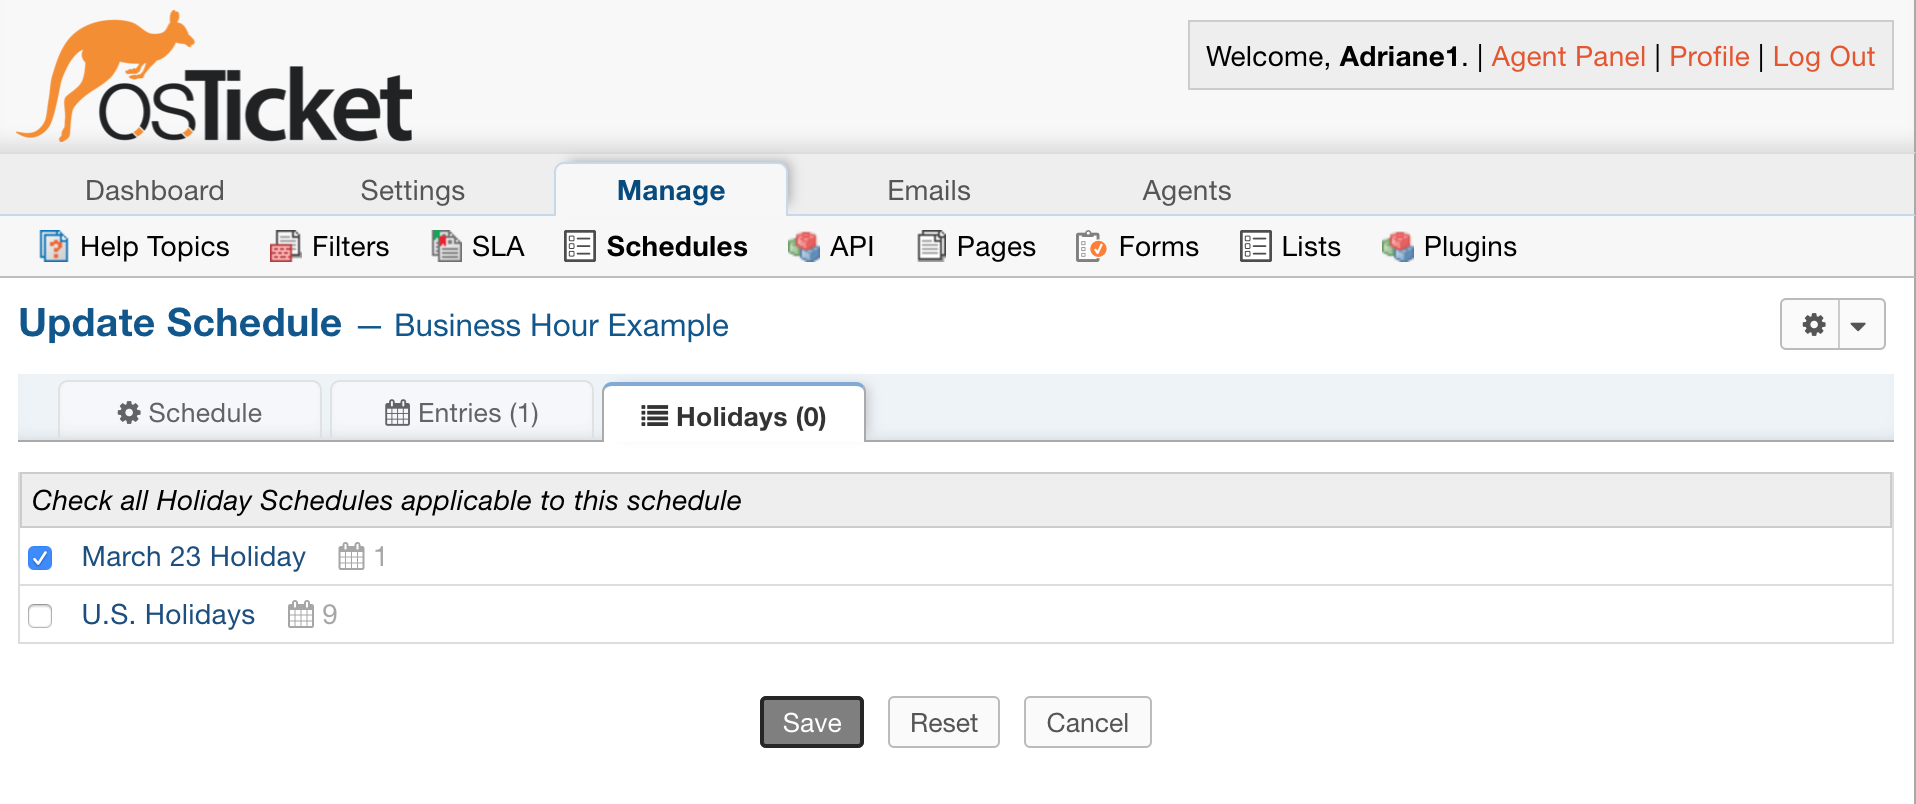1916x804 pixels.
Task: Enable the U.S. Holidays checkbox
Action: click(40, 616)
